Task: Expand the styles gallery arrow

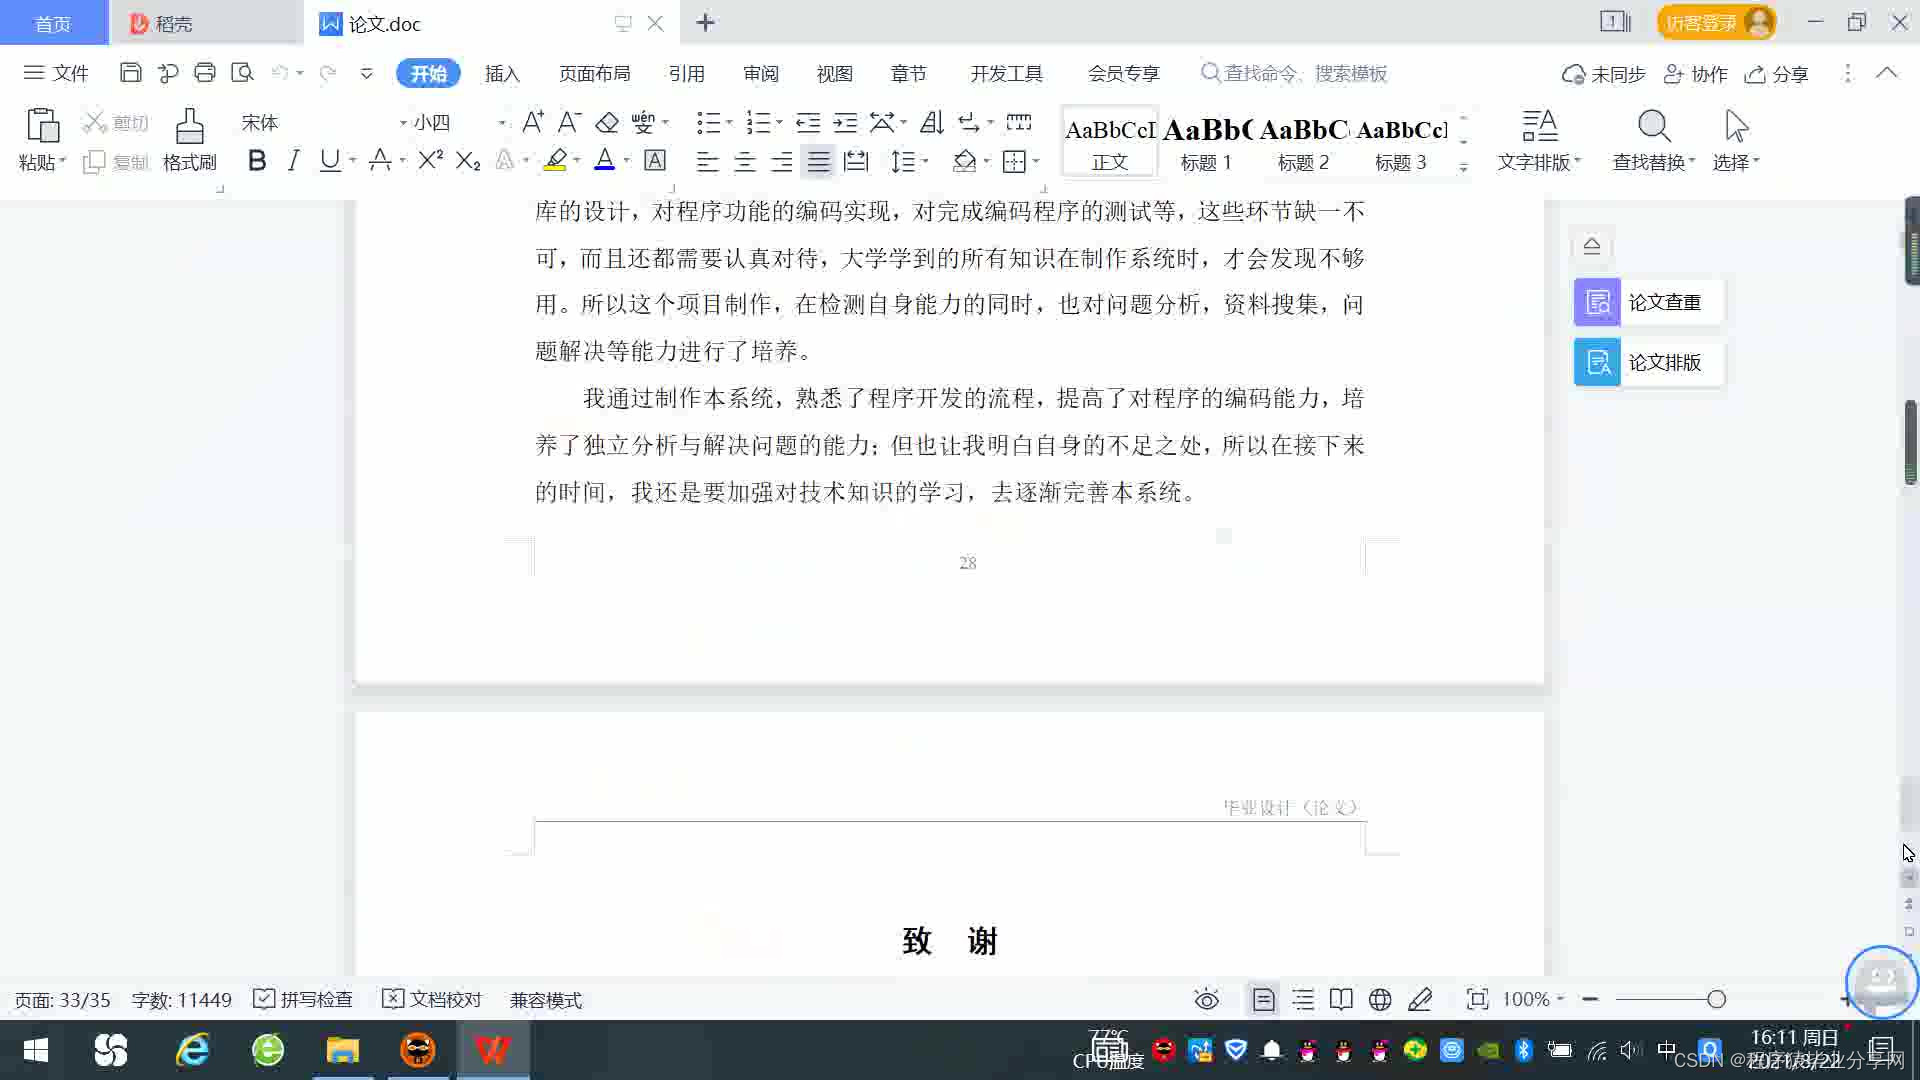Action: click(1464, 167)
